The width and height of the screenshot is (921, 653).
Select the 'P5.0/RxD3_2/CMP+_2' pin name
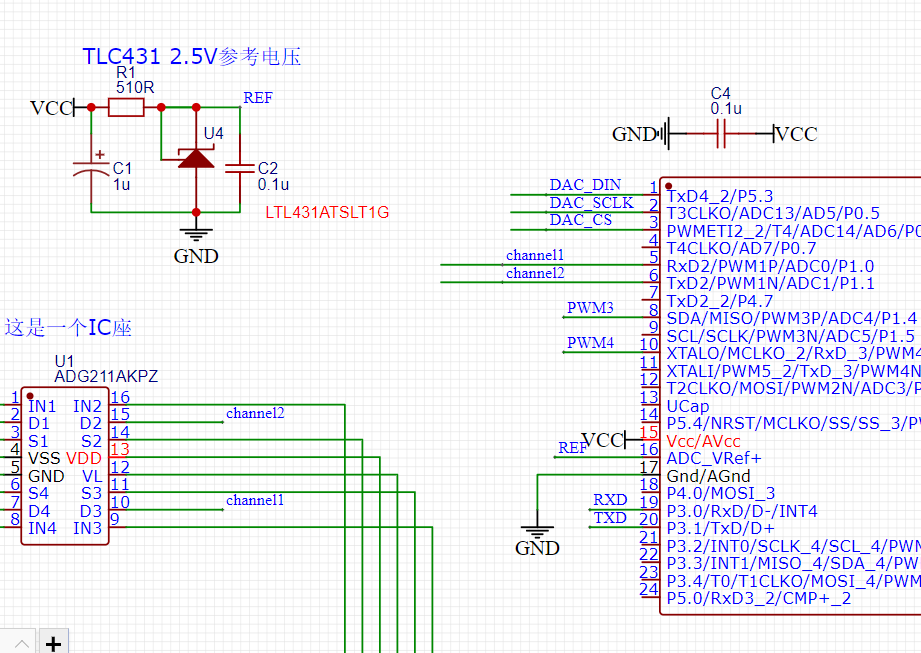(x=758, y=598)
